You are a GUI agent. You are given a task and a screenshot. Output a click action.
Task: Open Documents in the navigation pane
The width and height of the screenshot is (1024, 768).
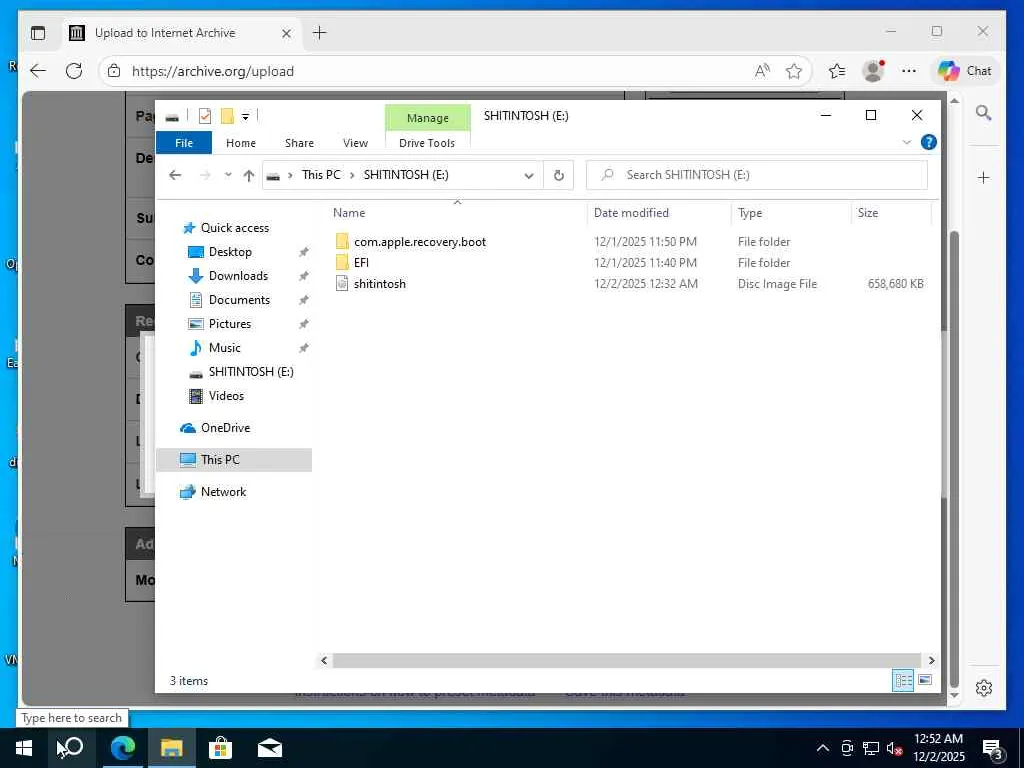(239, 300)
